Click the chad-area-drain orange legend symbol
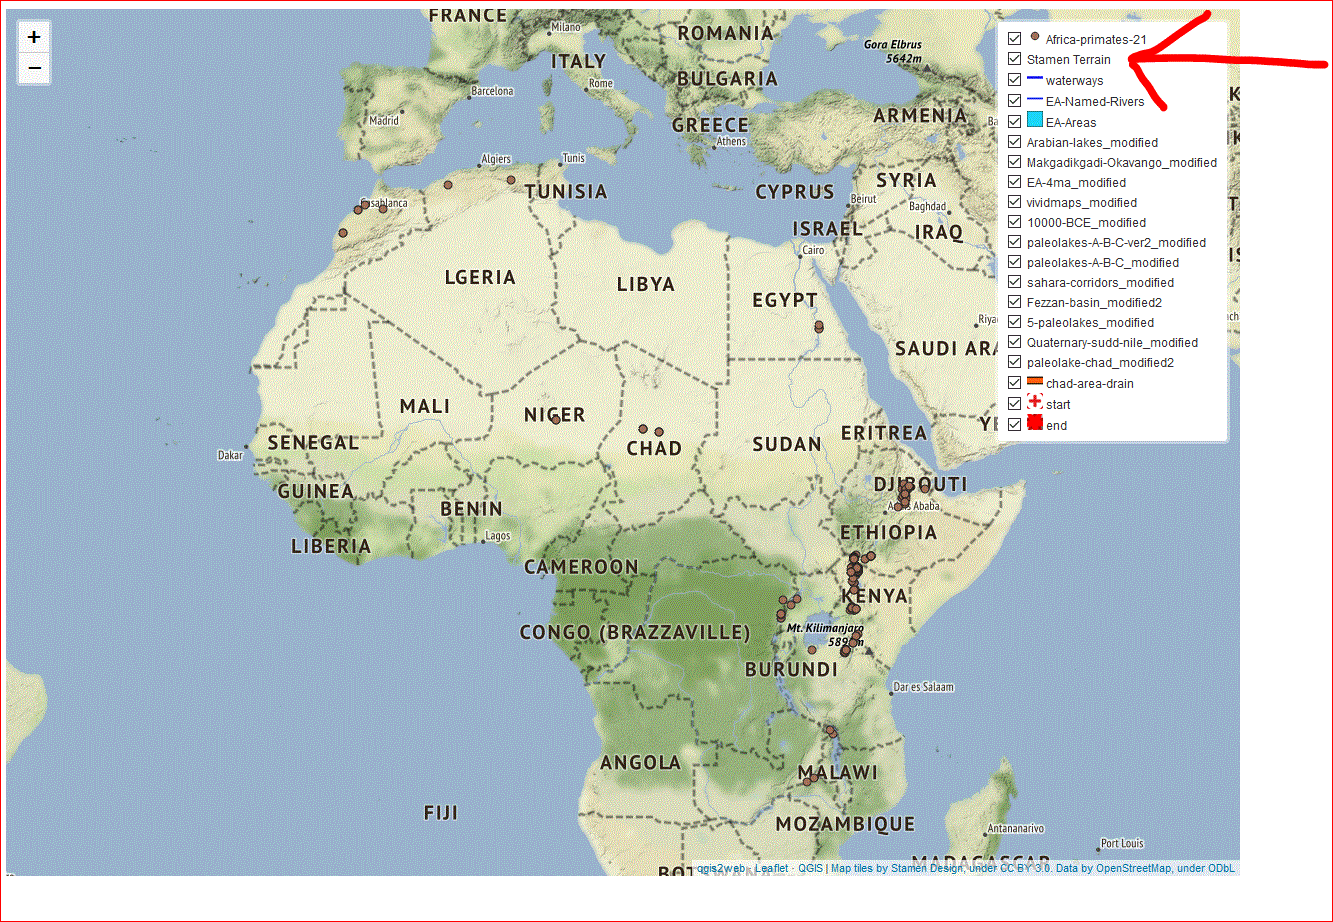 tap(1033, 383)
